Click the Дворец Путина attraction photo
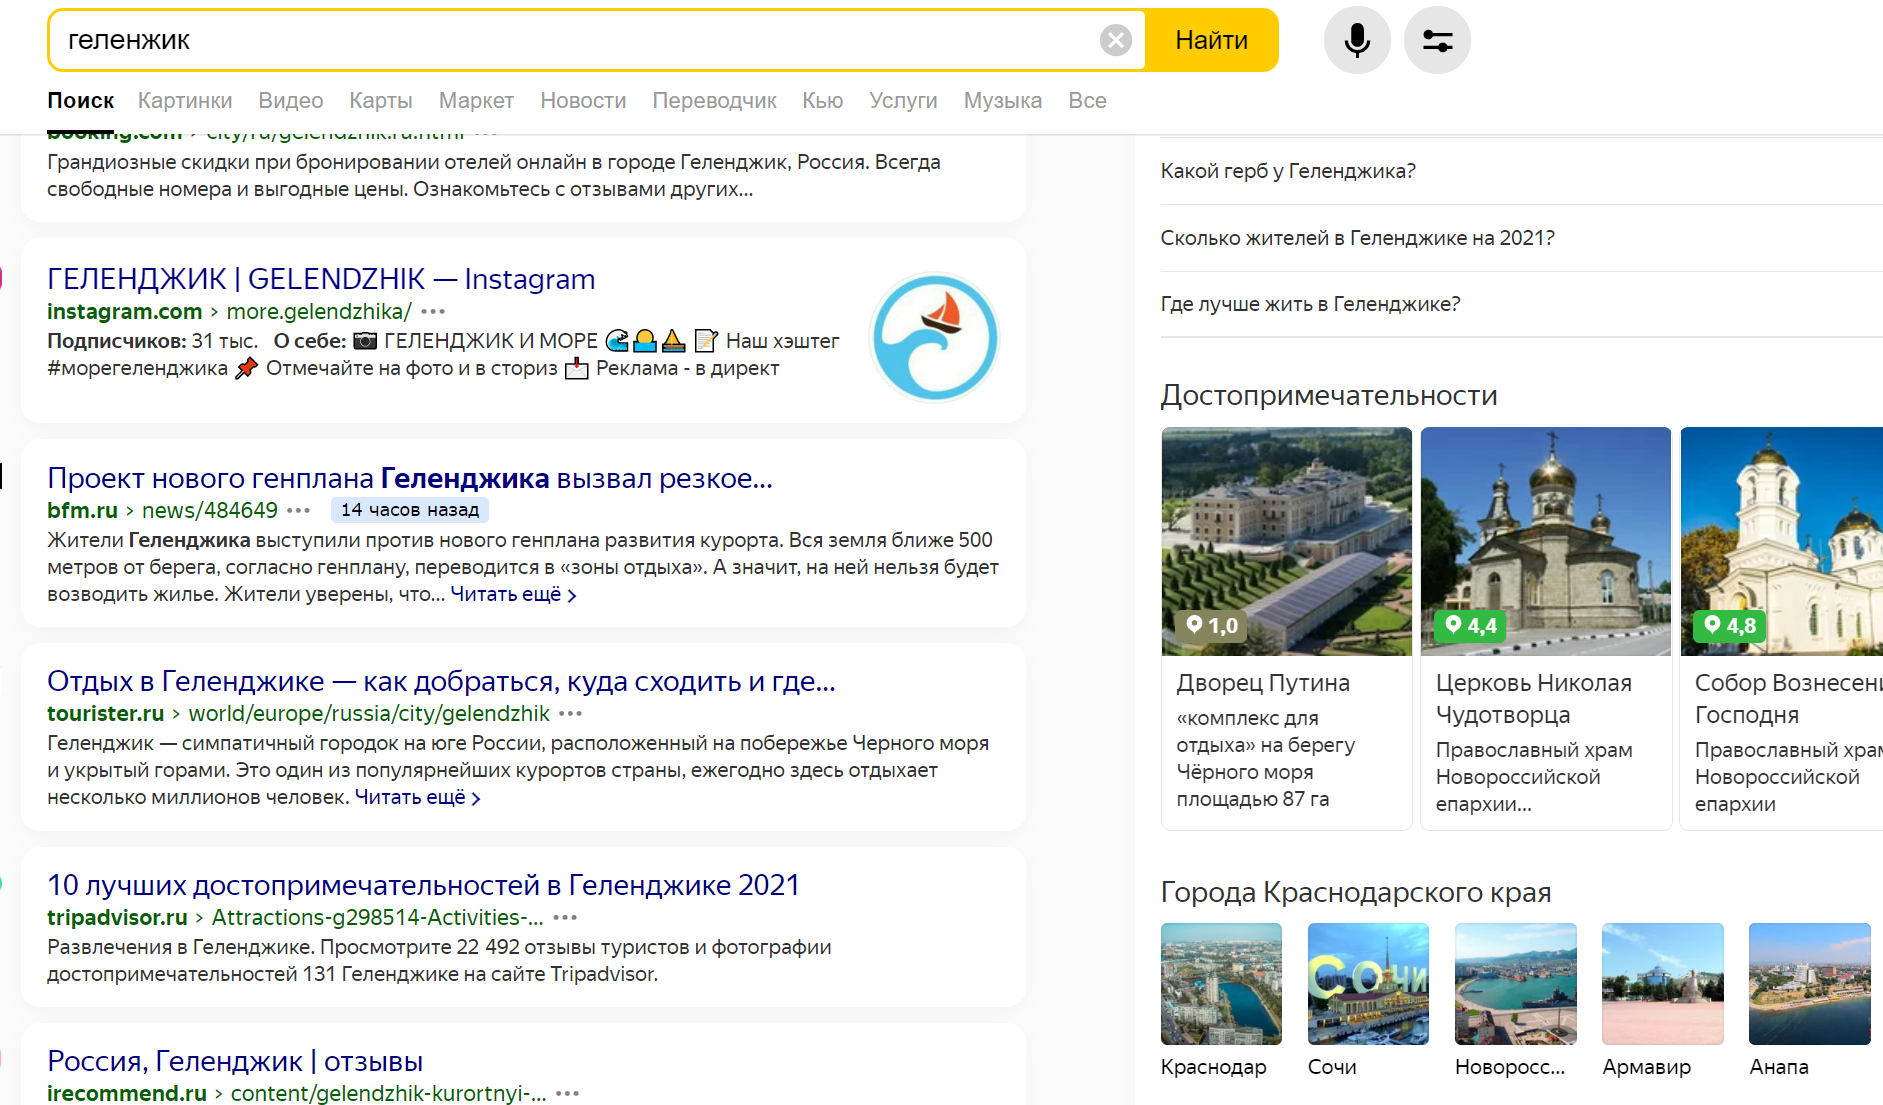Viewport: 1883px width, 1105px height. pyautogui.click(x=1286, y=541)
